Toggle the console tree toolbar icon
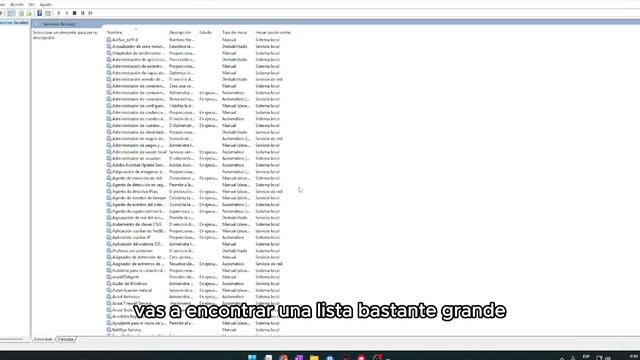Image resolution: width=640 pixels, height=360 pixels. pyautogui.click(x=11, y=13)
